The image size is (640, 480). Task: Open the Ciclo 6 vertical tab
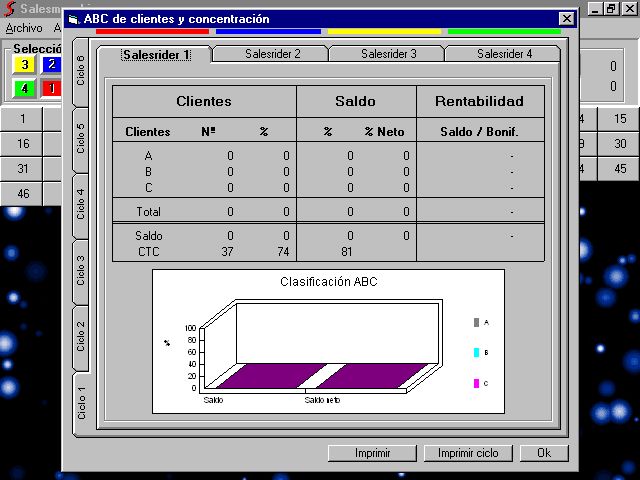81,70
